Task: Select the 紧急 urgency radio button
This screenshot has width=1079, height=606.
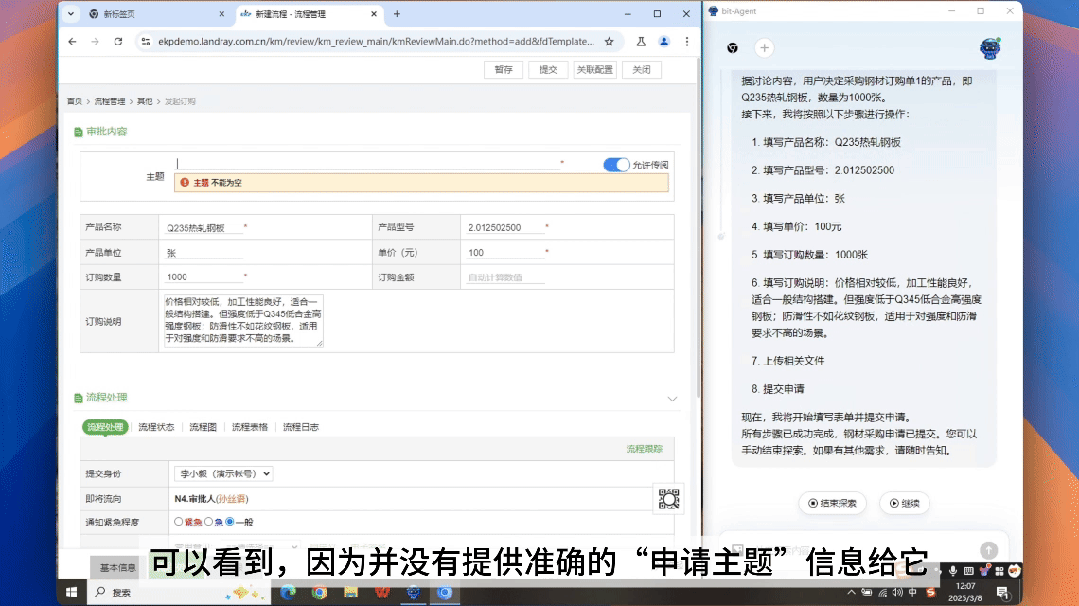Action: point(179,522)
